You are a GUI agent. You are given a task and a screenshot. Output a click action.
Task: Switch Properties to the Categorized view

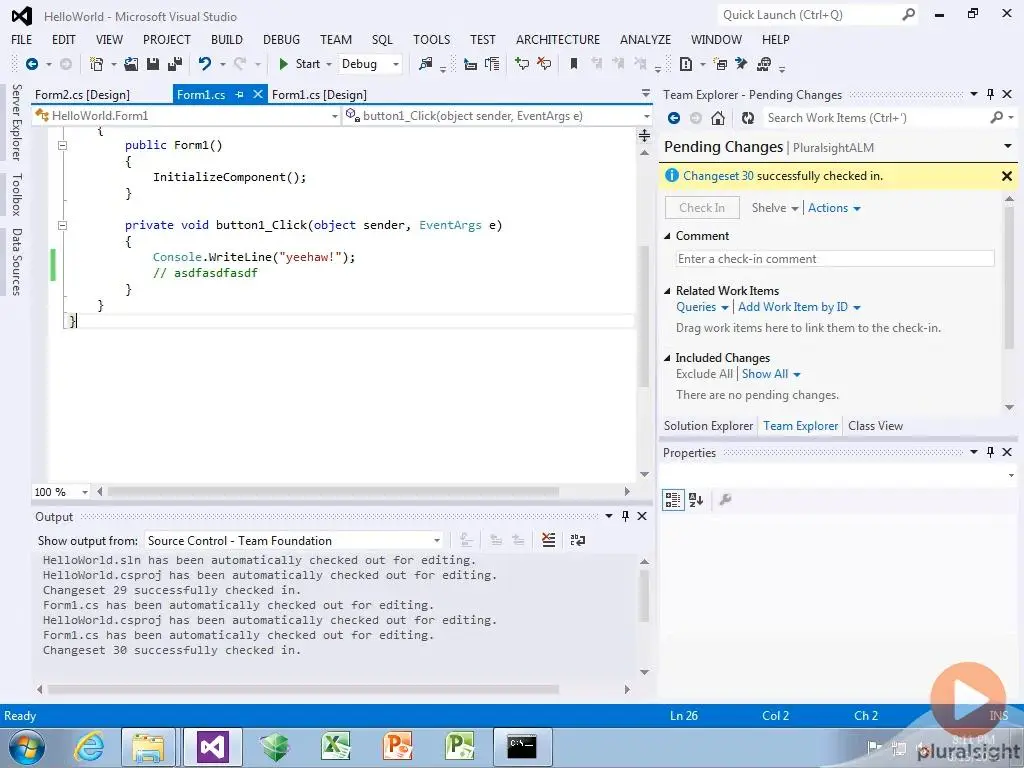[x=673, y=500]
